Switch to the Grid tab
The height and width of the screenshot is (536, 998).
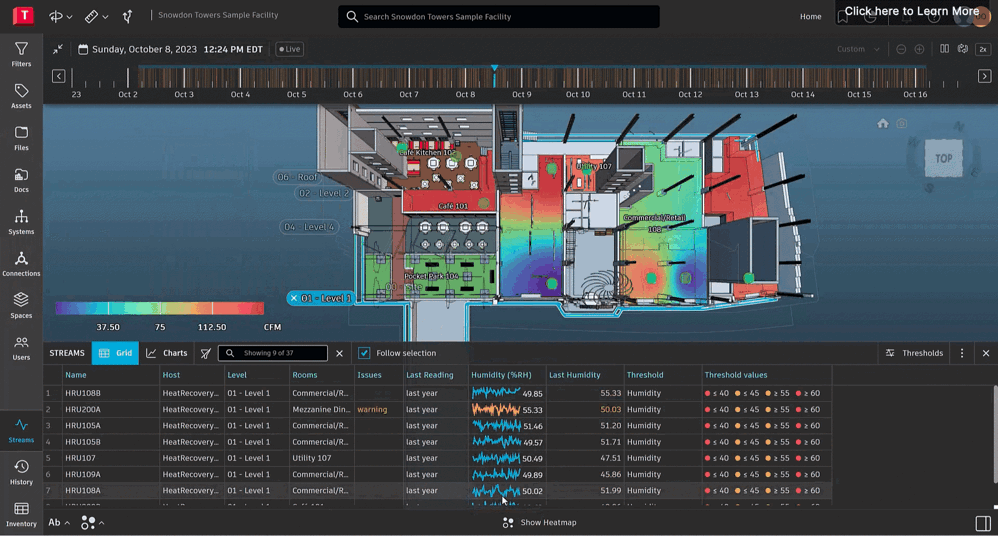tap(115, 353)
